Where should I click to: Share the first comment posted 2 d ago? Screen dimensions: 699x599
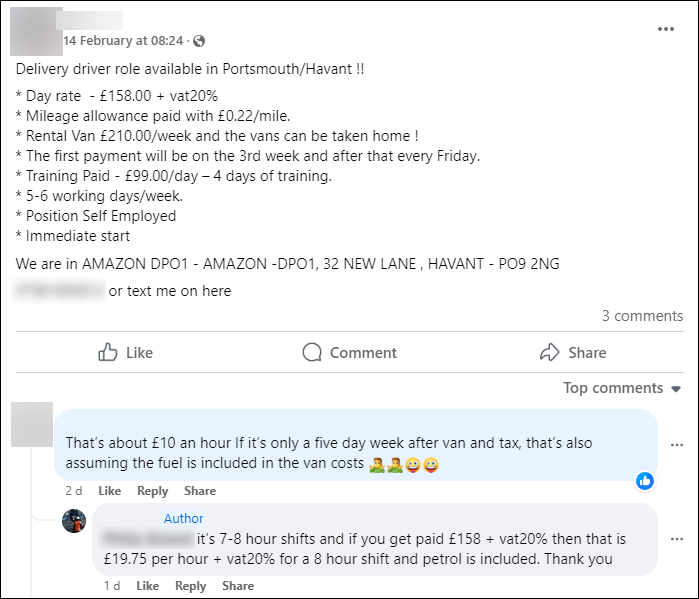(200, 491)
